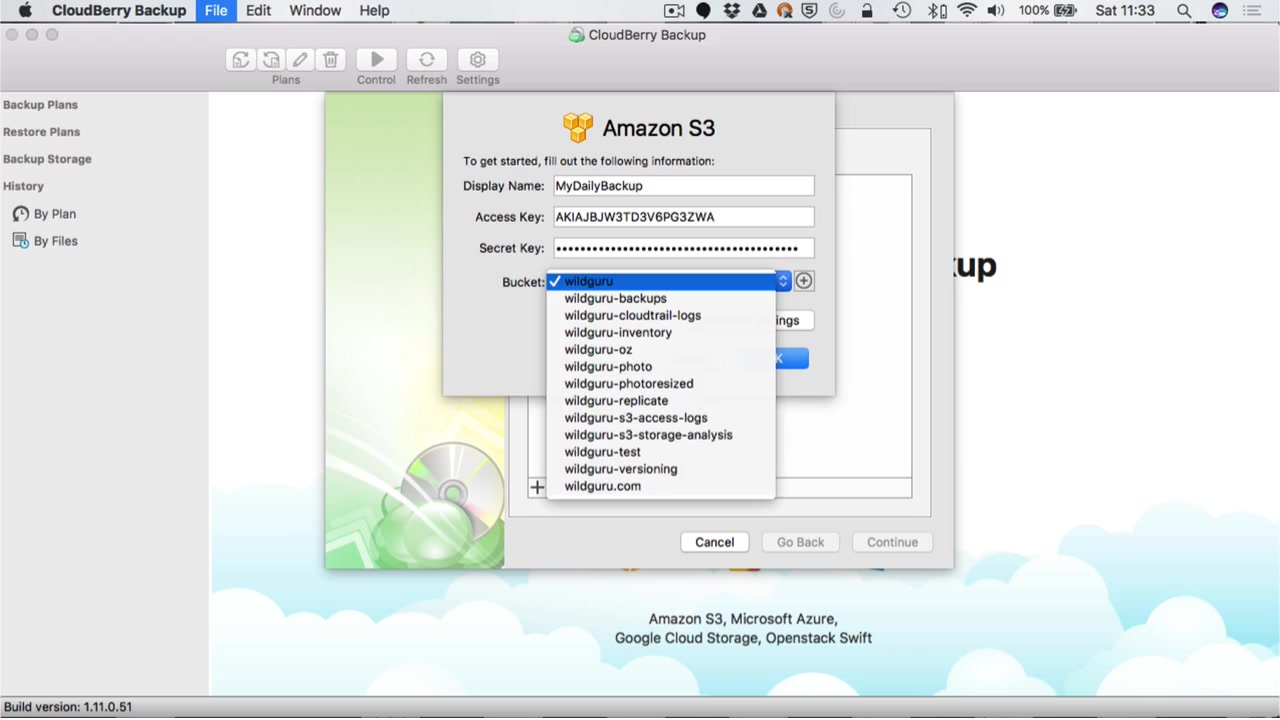Viewport: 1280px width, 720px height.
Task: Open the Edit menu
Action: (258, 11)
